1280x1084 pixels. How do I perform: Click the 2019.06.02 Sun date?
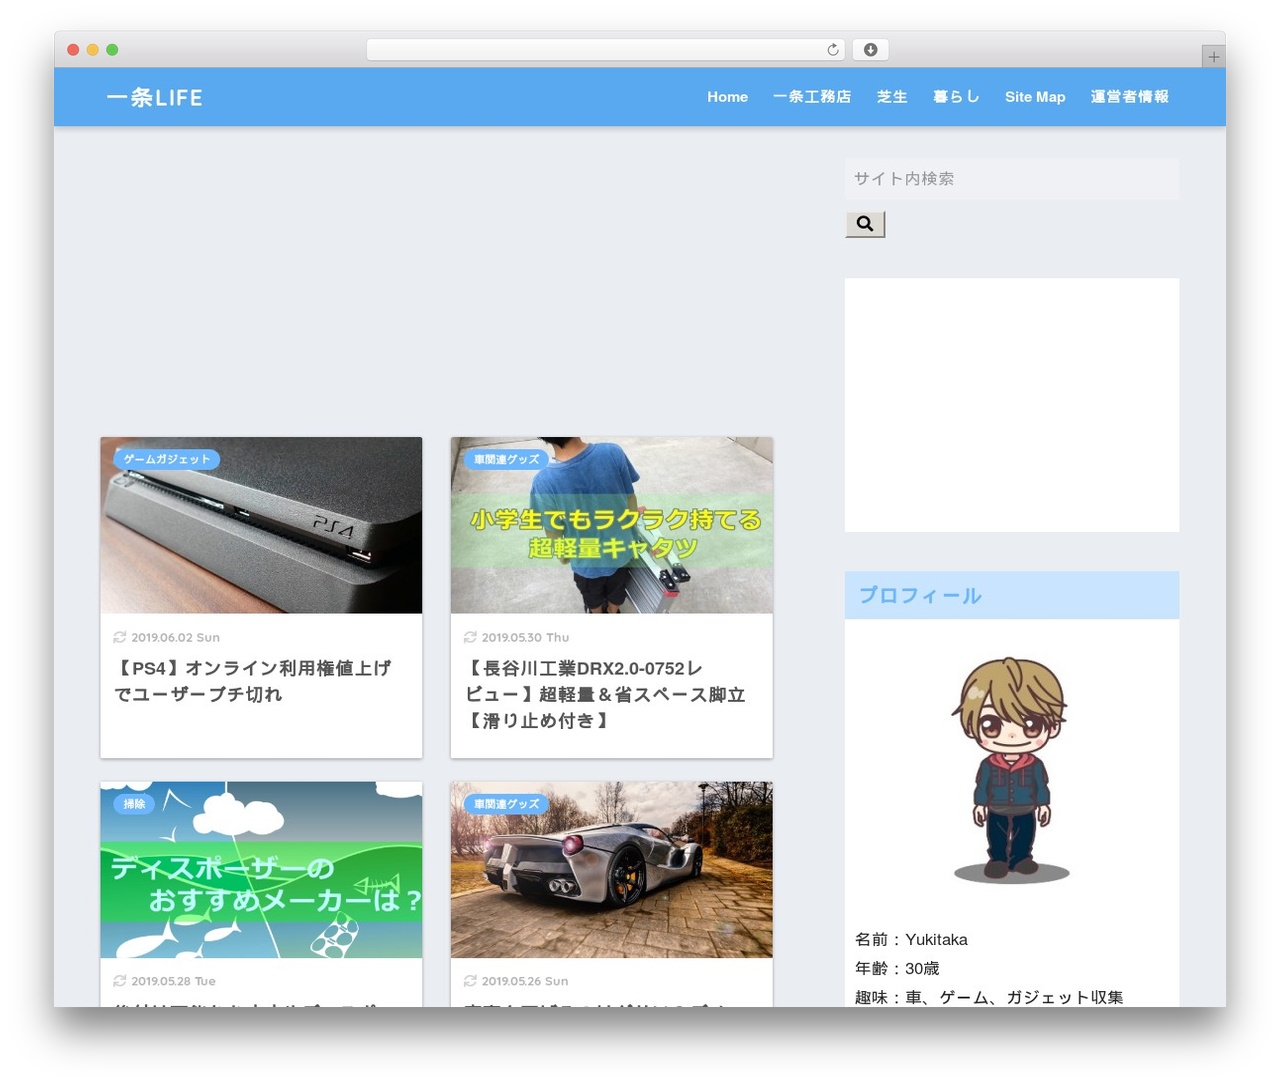click(x=175, y=637)
